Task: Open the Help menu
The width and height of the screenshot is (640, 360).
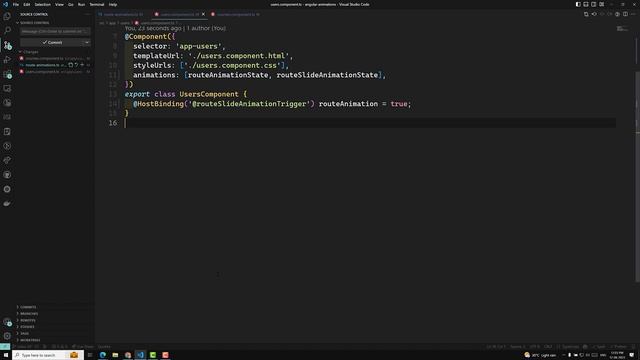Action: click(113, 4)
